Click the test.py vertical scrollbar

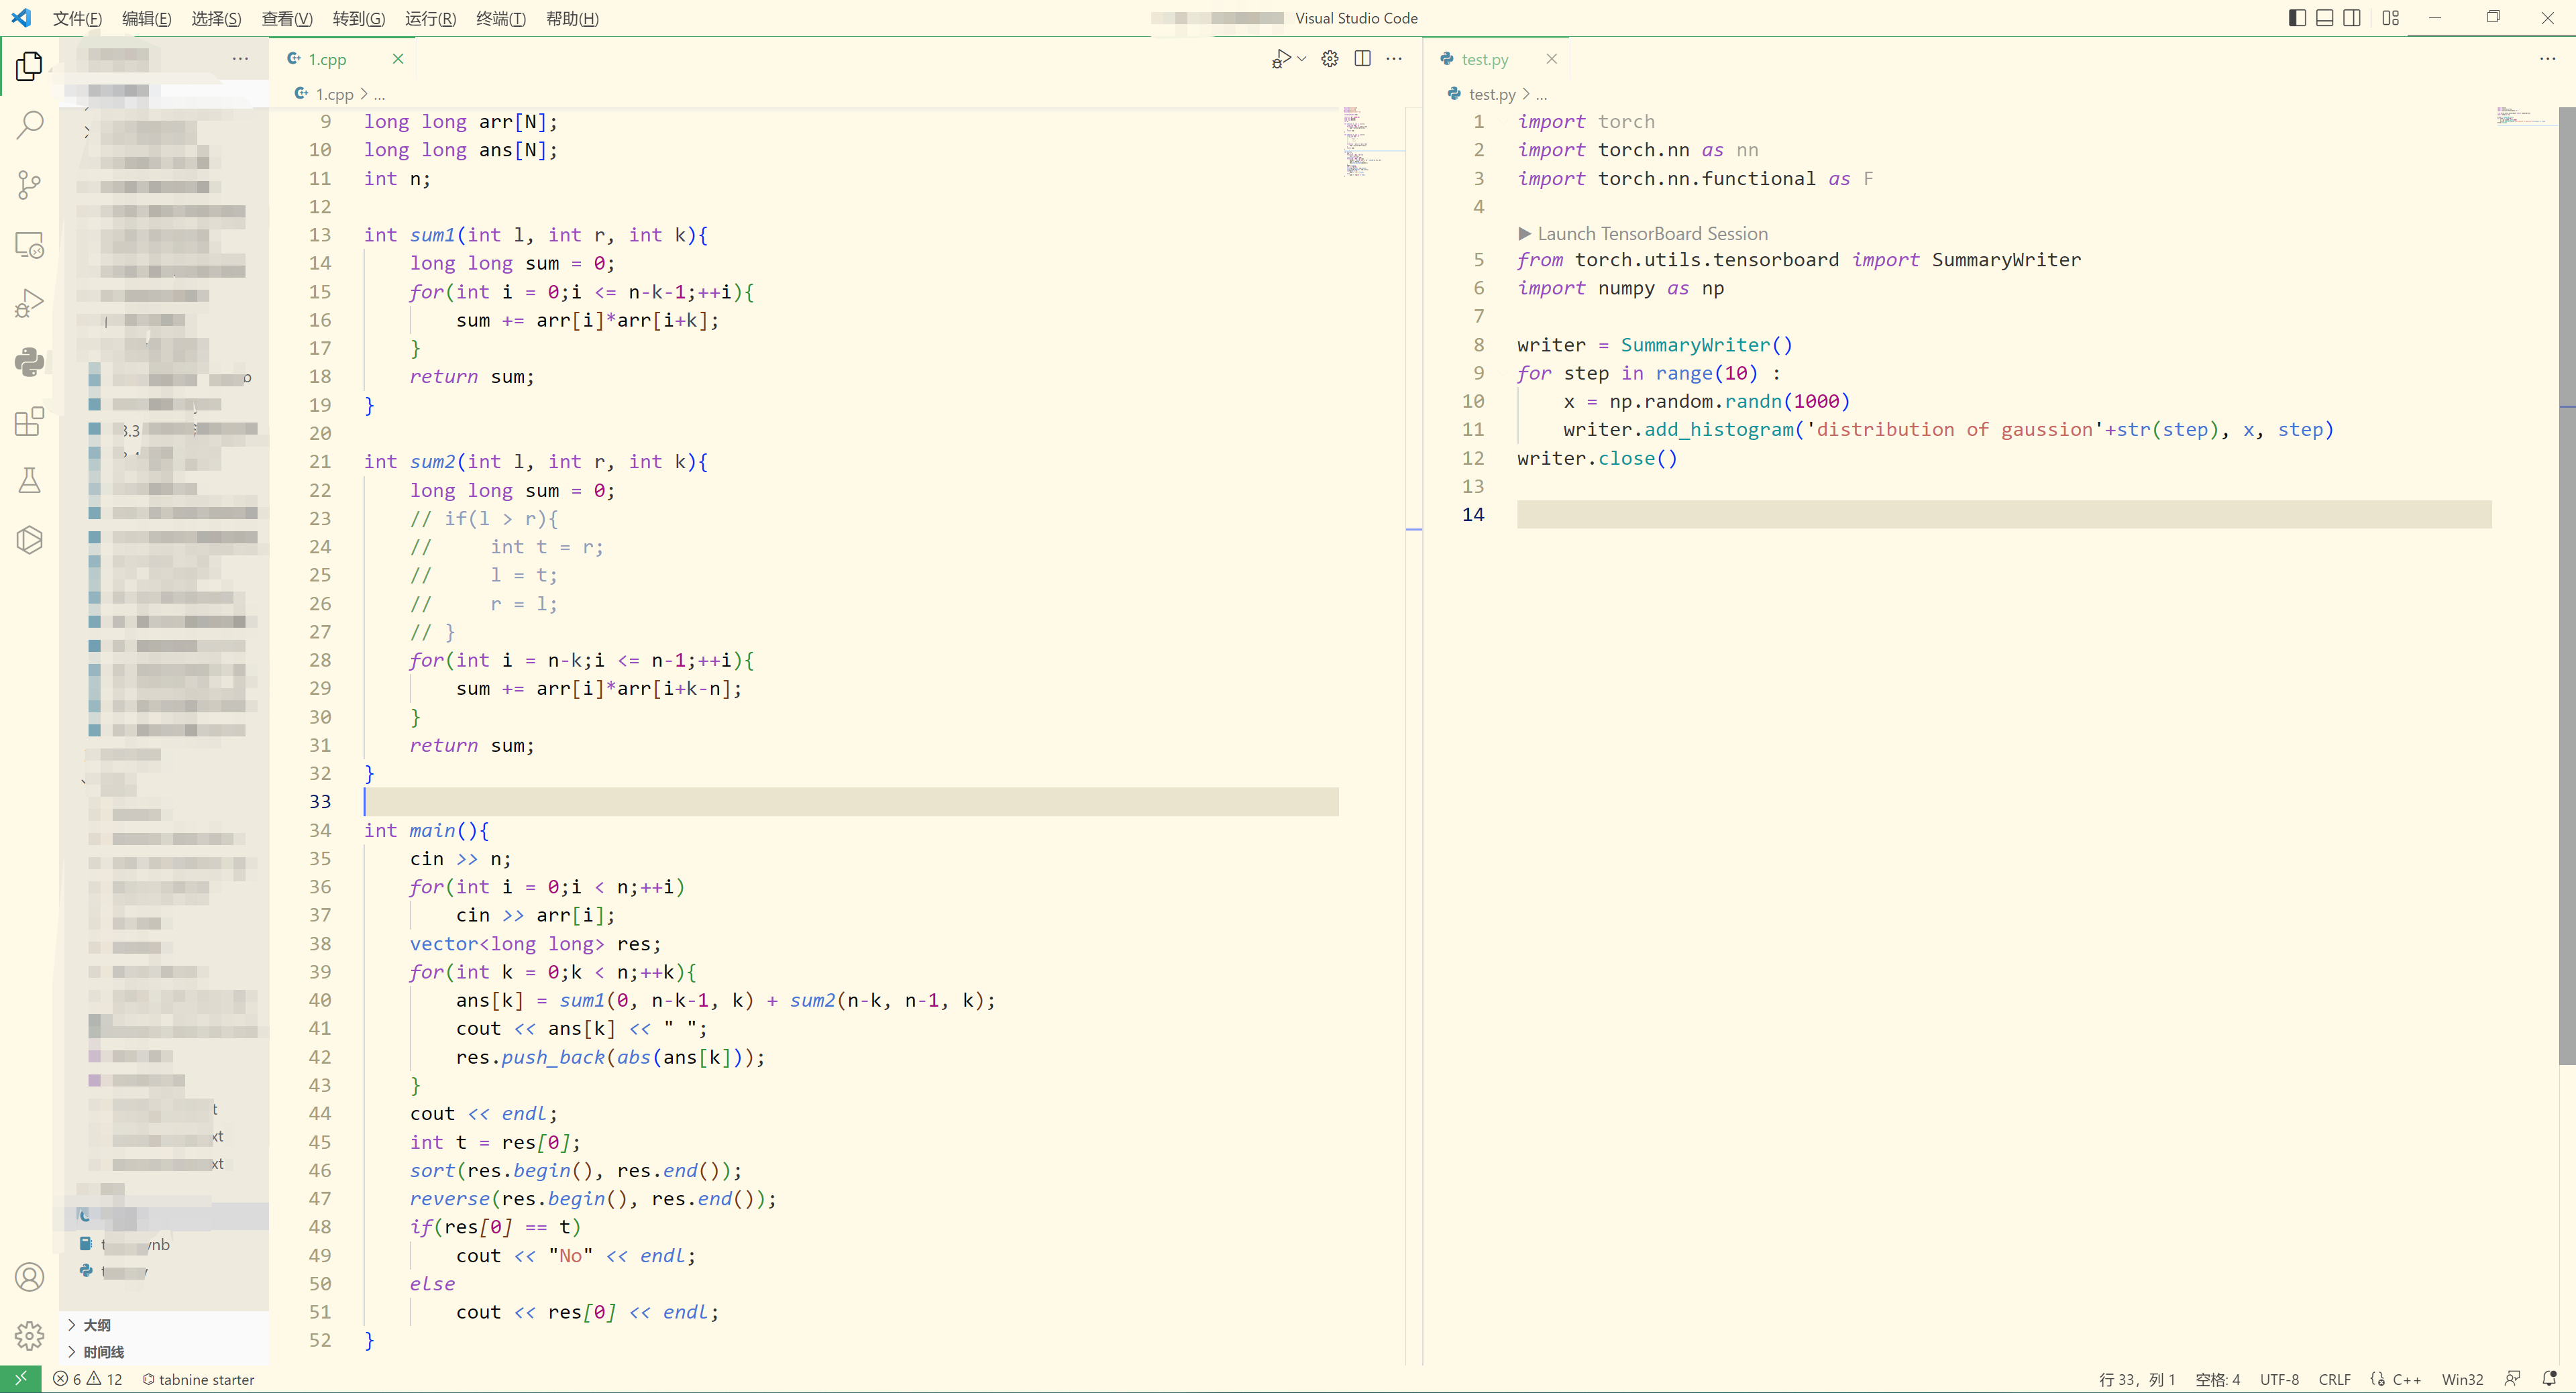click(x=2567, y=585)
